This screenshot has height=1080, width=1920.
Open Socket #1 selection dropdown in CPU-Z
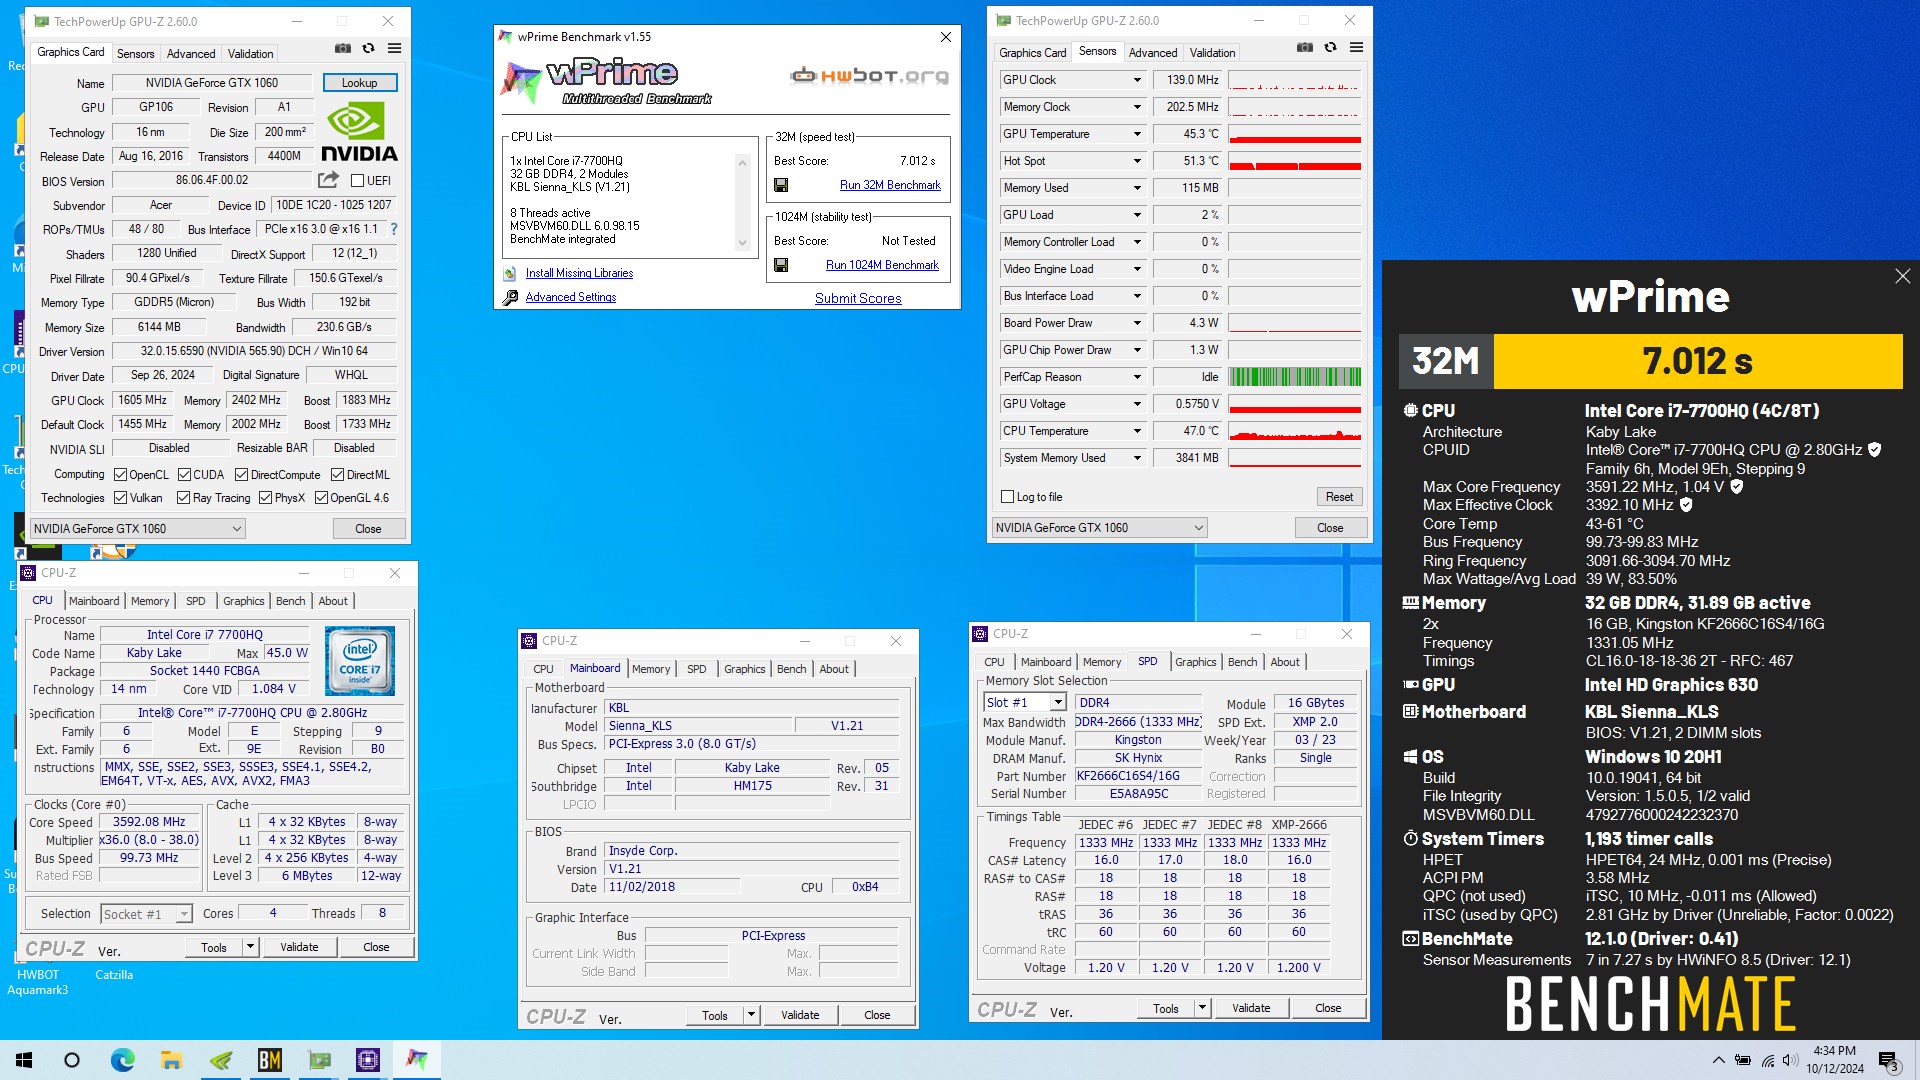(146, 914)
